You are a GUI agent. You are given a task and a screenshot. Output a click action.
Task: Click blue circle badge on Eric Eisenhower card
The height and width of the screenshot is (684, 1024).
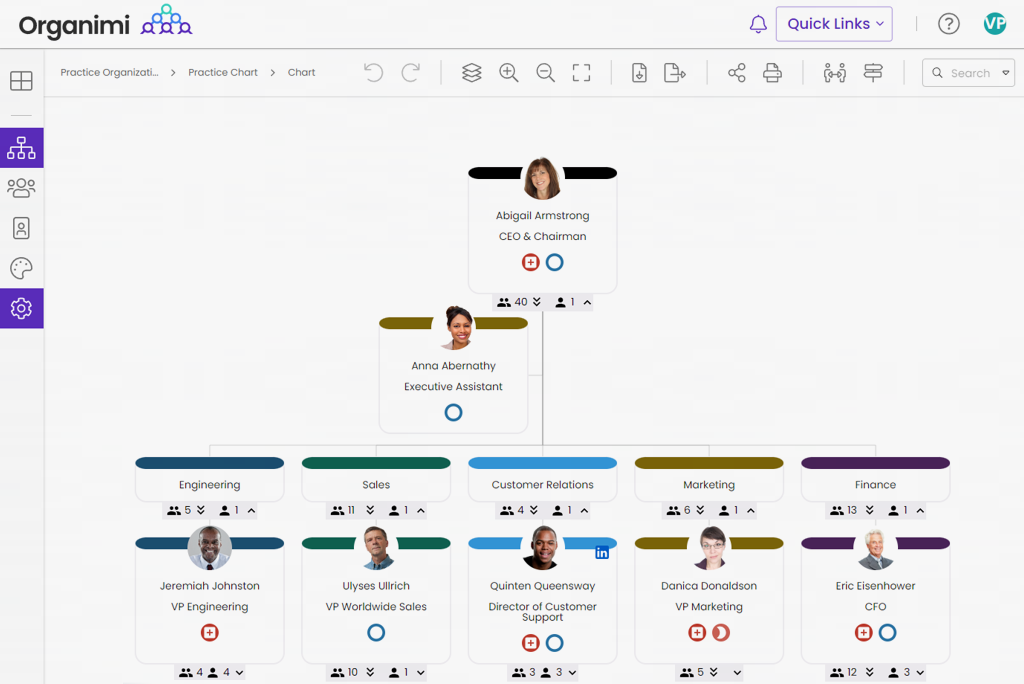pyautogui.click(x=888, y=632)
